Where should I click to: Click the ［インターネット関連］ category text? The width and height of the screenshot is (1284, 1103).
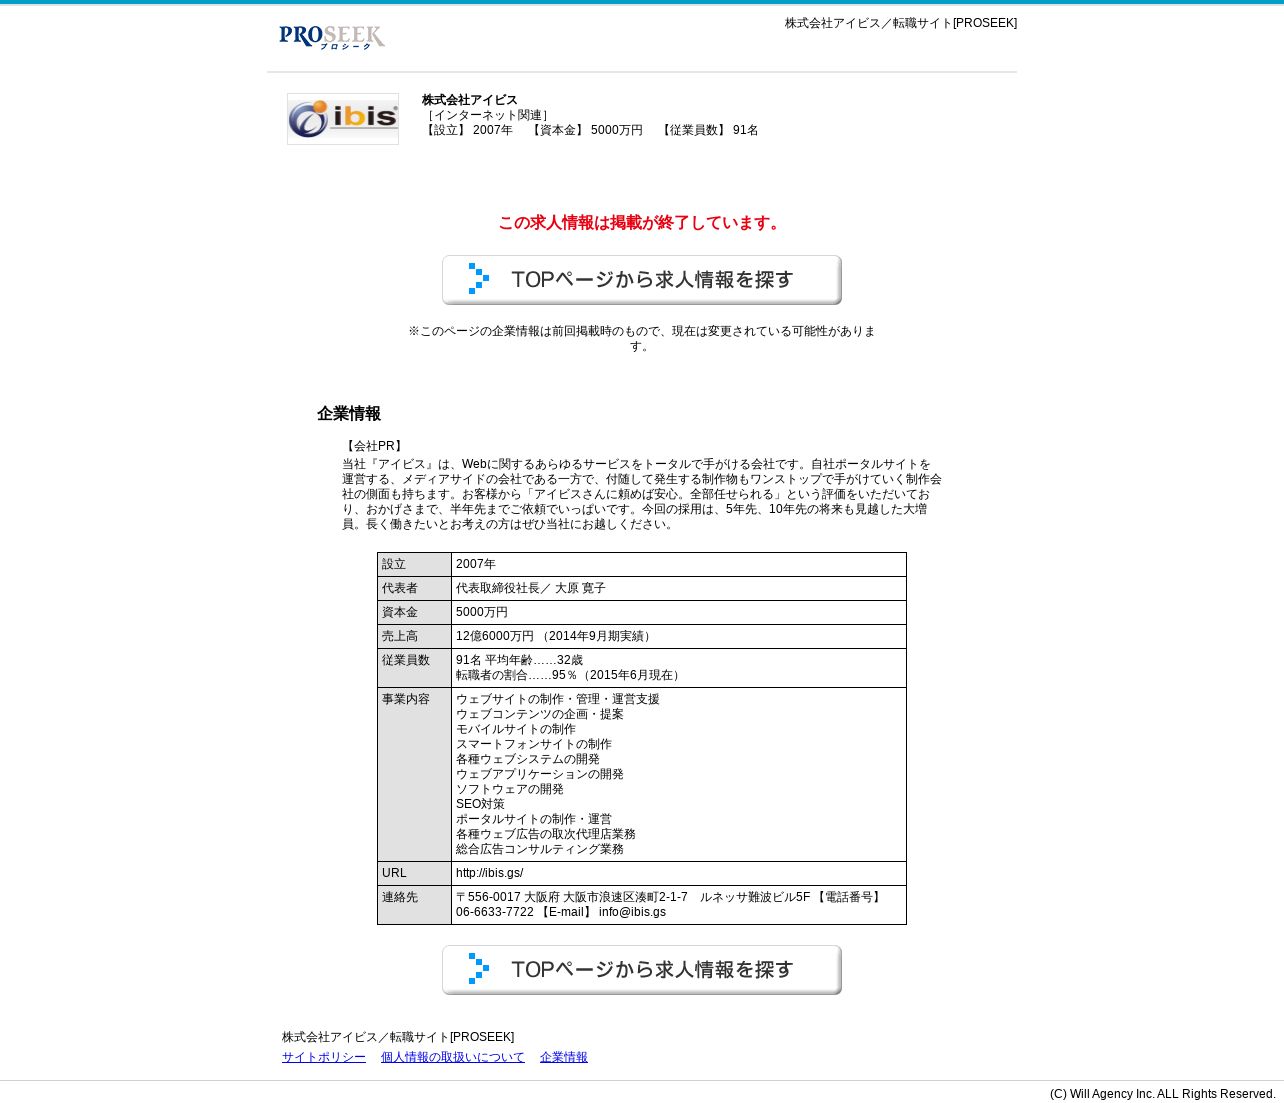pyautogui.click(x=488, y=115)
